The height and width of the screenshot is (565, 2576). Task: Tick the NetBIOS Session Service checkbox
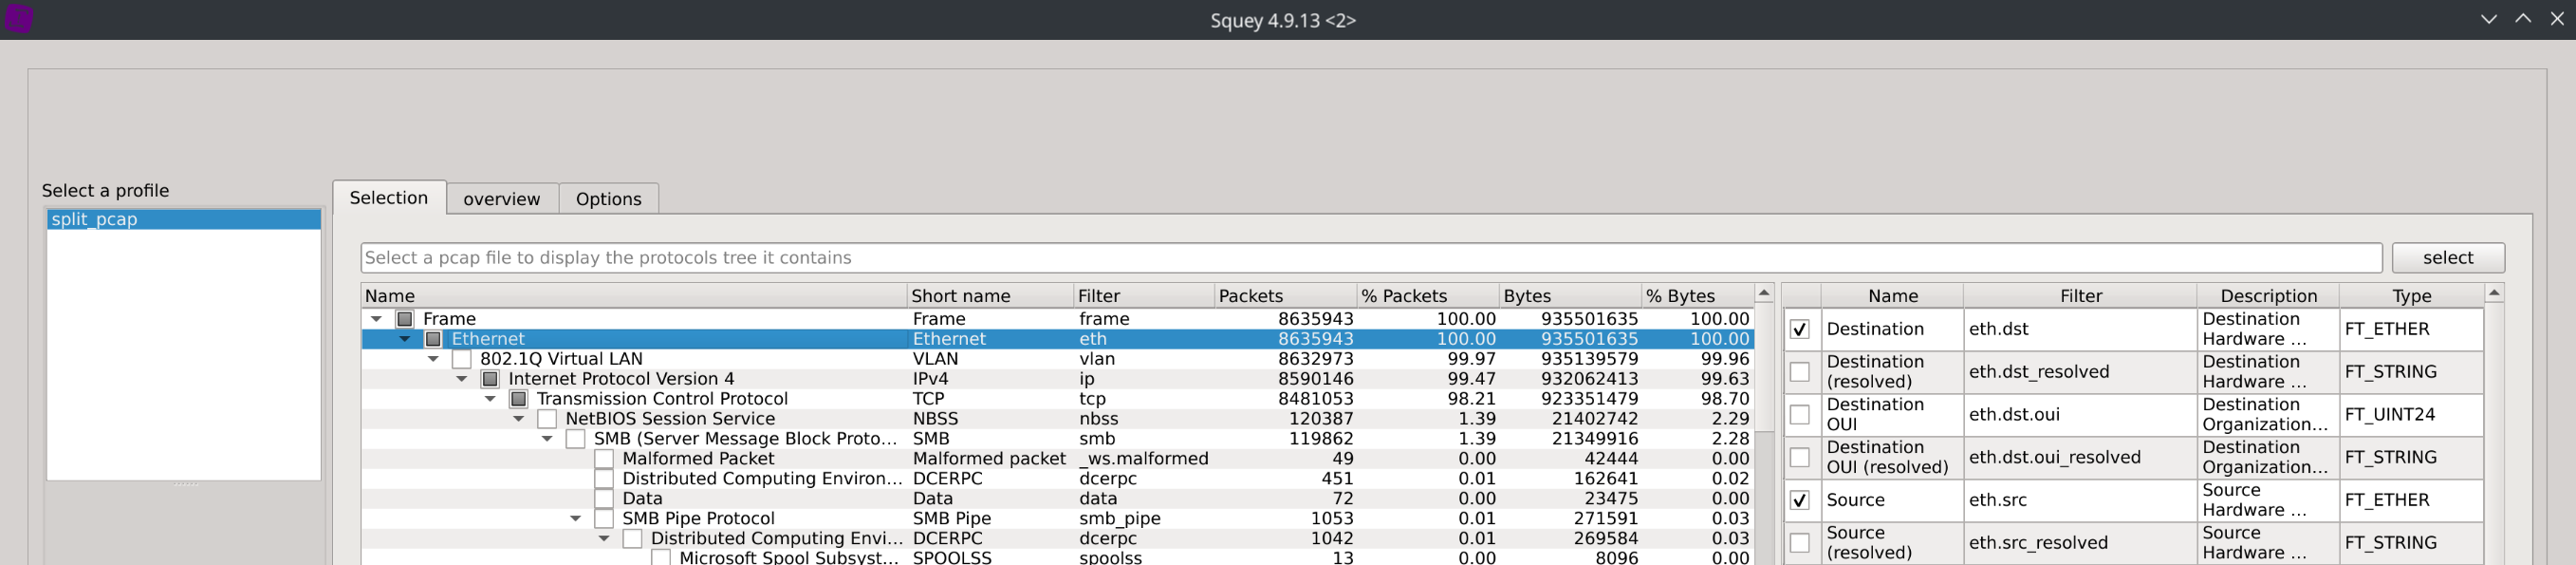(x=547, y=419)
